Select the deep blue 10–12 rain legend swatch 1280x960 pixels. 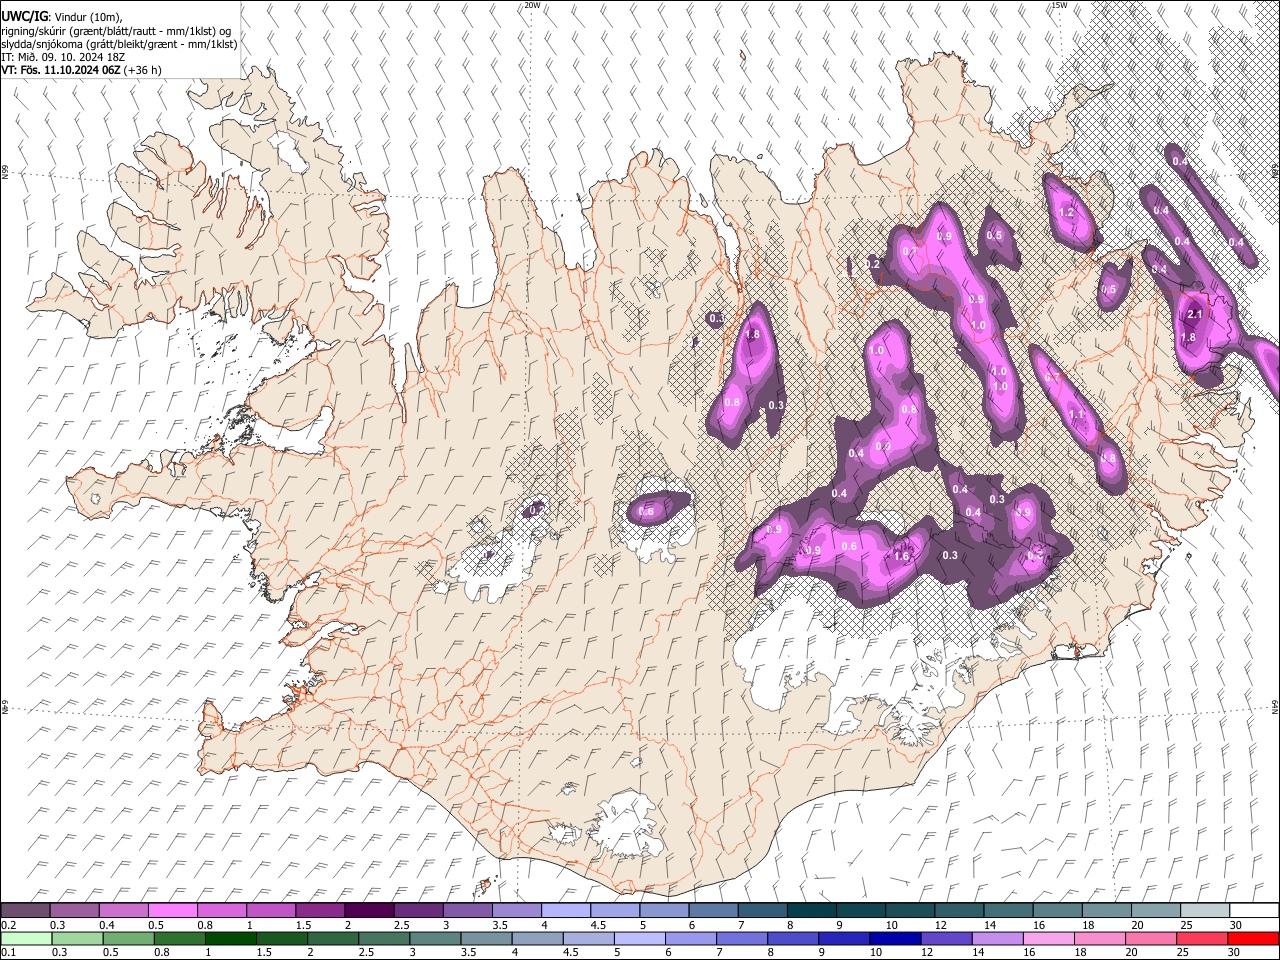pos(895,938)
